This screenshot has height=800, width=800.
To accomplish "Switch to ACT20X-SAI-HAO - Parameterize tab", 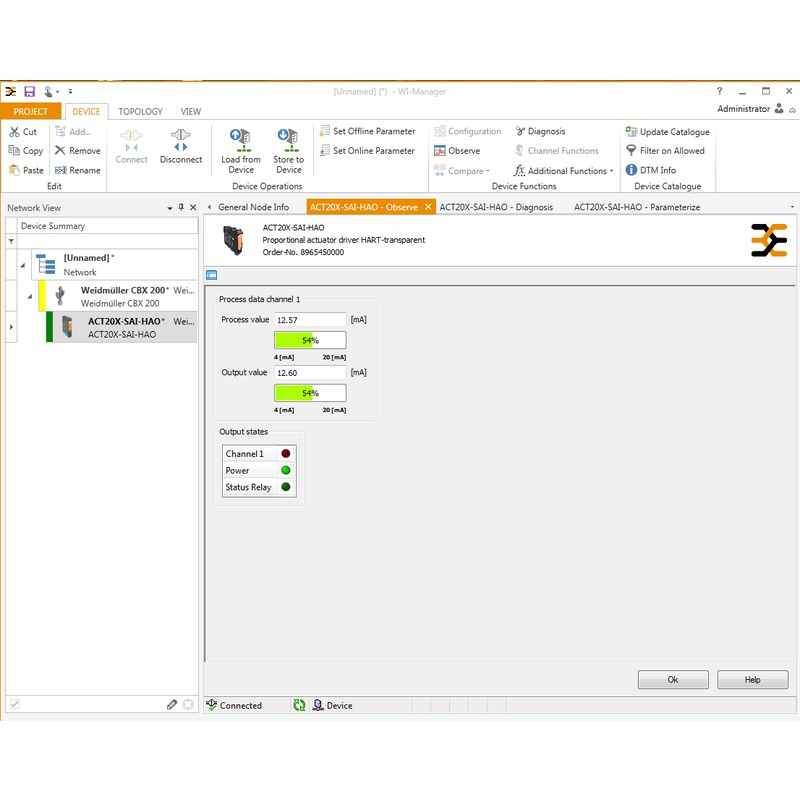I will (x=637, y=207).
